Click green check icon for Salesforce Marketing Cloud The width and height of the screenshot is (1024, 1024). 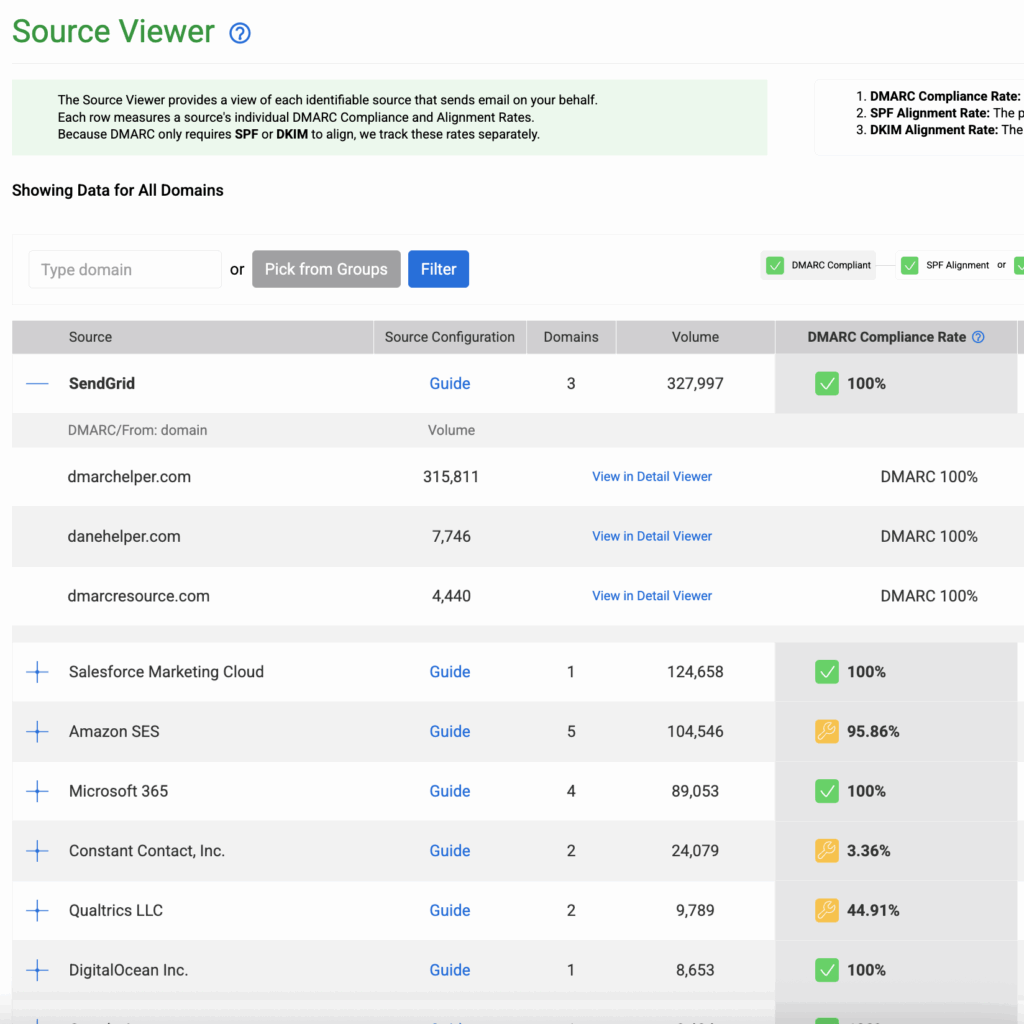(827, 671)
